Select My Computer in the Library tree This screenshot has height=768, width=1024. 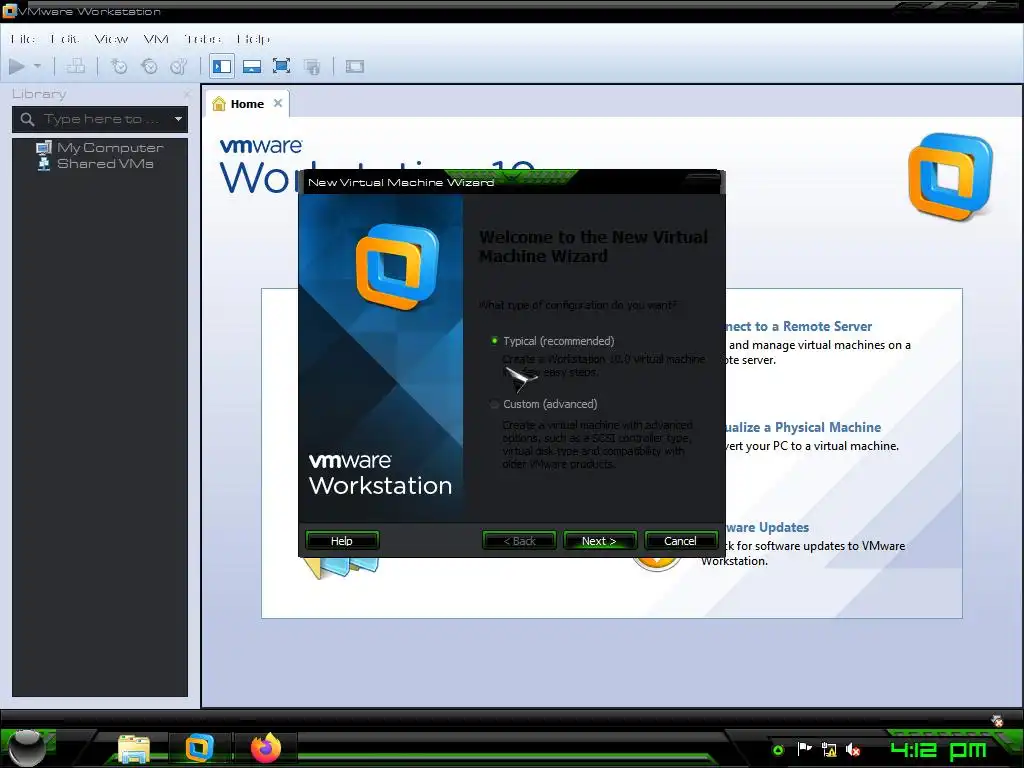click(99, 148)
